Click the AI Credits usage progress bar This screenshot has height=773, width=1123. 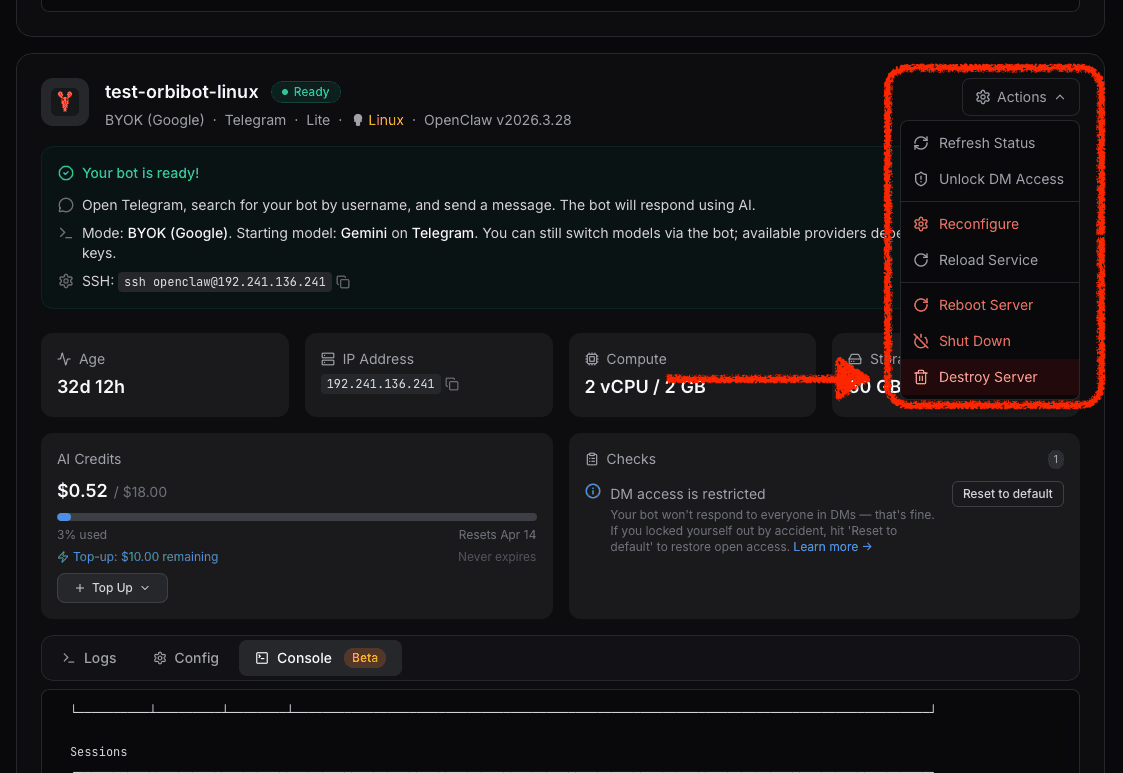pyautogui.click(x=297, y=517)
